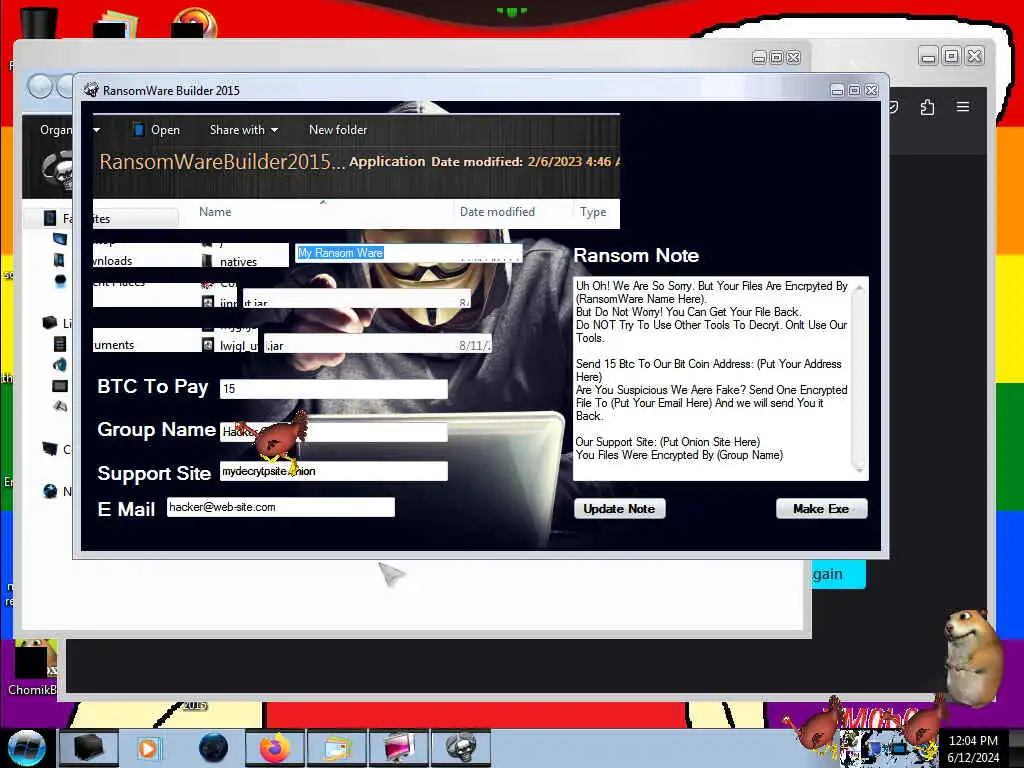This screenshot has width=1024, height=768.
Task: Click the BTC To Pay field
Action: click(334, 389)
